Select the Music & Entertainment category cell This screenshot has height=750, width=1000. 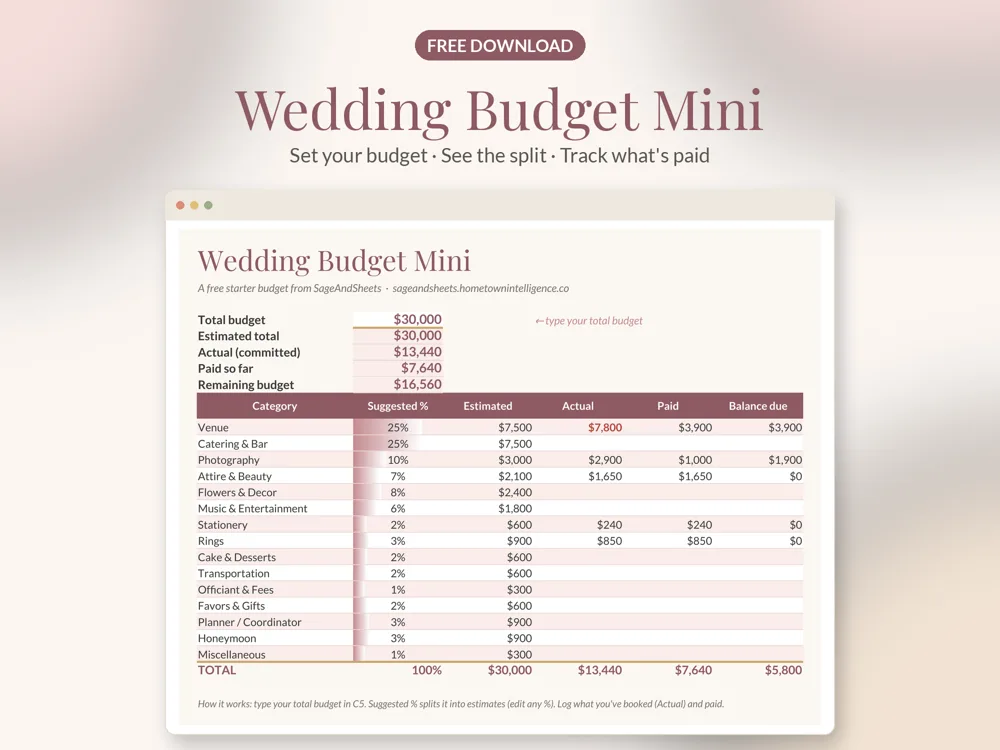pyautogui.click(x=274, y=508)
